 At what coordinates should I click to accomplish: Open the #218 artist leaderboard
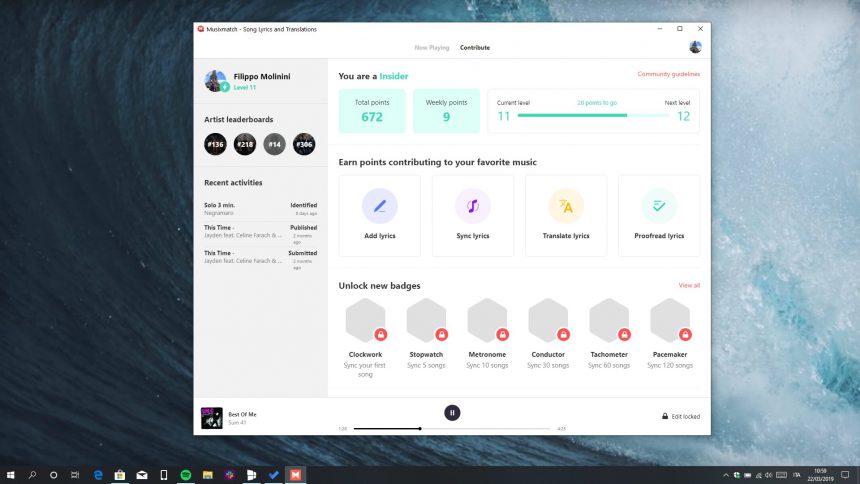[x=245, y=144]
